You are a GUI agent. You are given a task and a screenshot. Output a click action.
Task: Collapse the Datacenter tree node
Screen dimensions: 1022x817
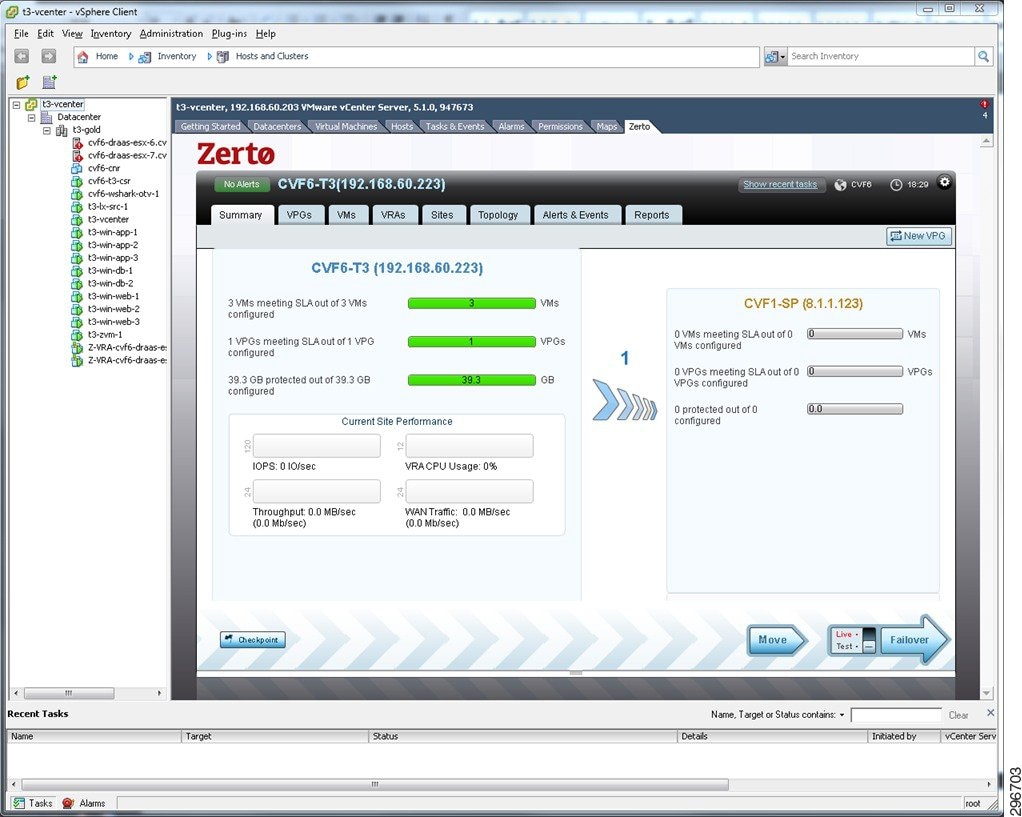coord(31,117)
